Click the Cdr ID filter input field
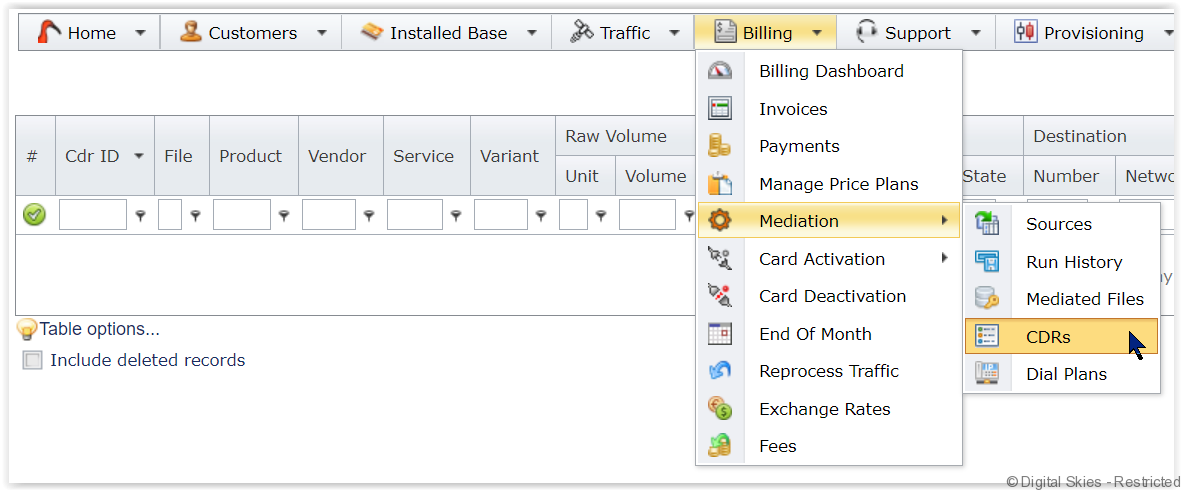 tap(92, 214)
